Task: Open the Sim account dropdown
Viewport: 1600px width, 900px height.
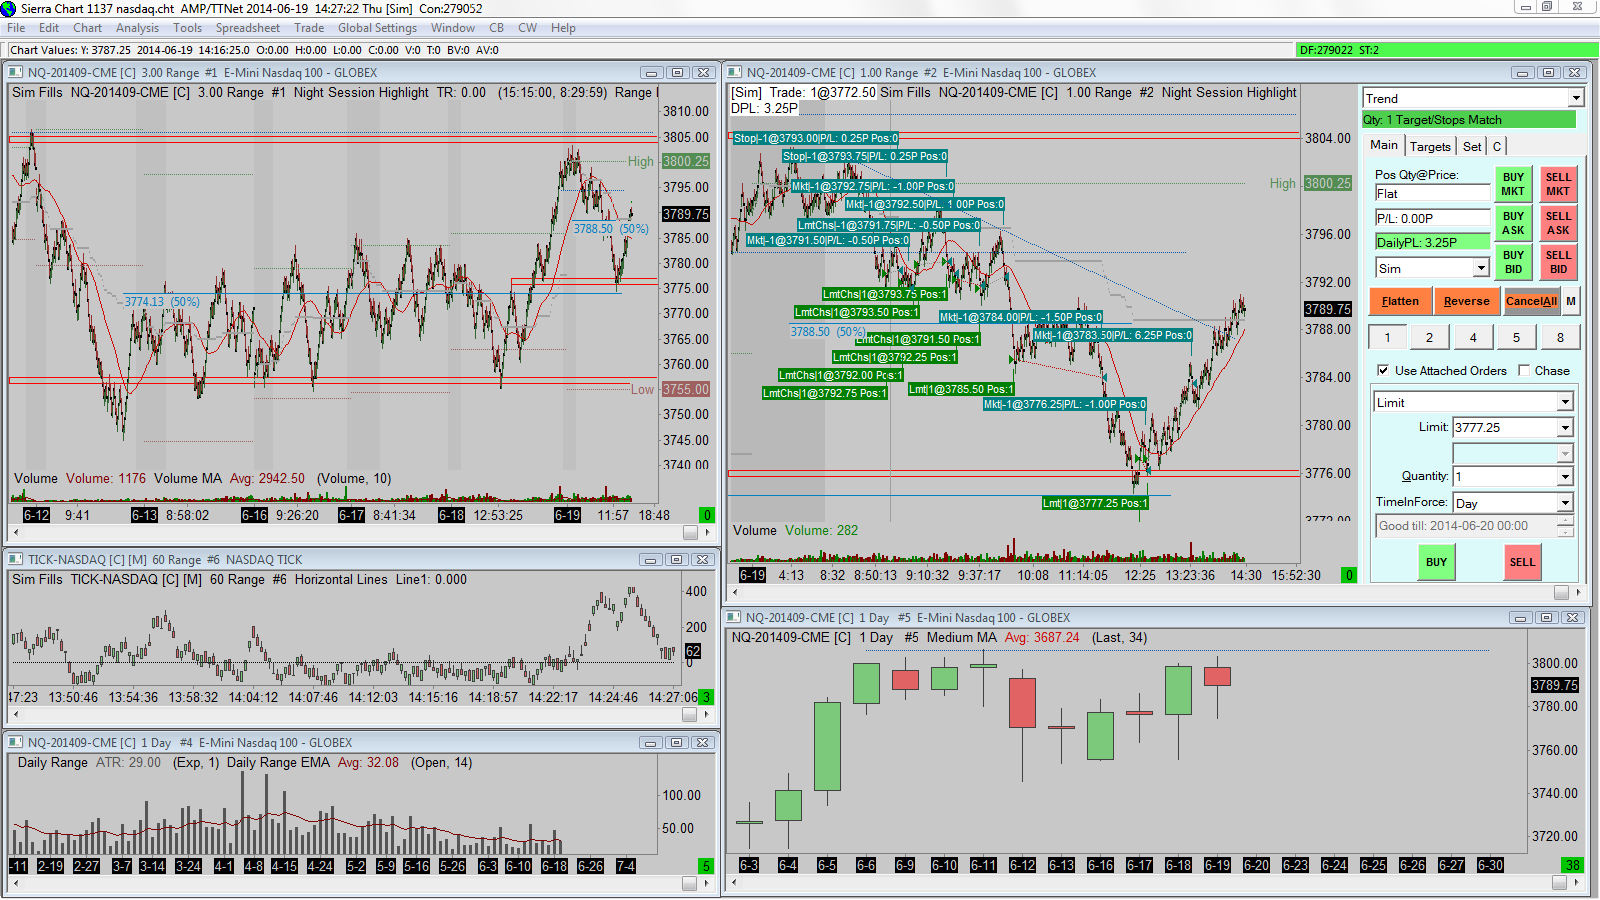Action: [1481, 268]
